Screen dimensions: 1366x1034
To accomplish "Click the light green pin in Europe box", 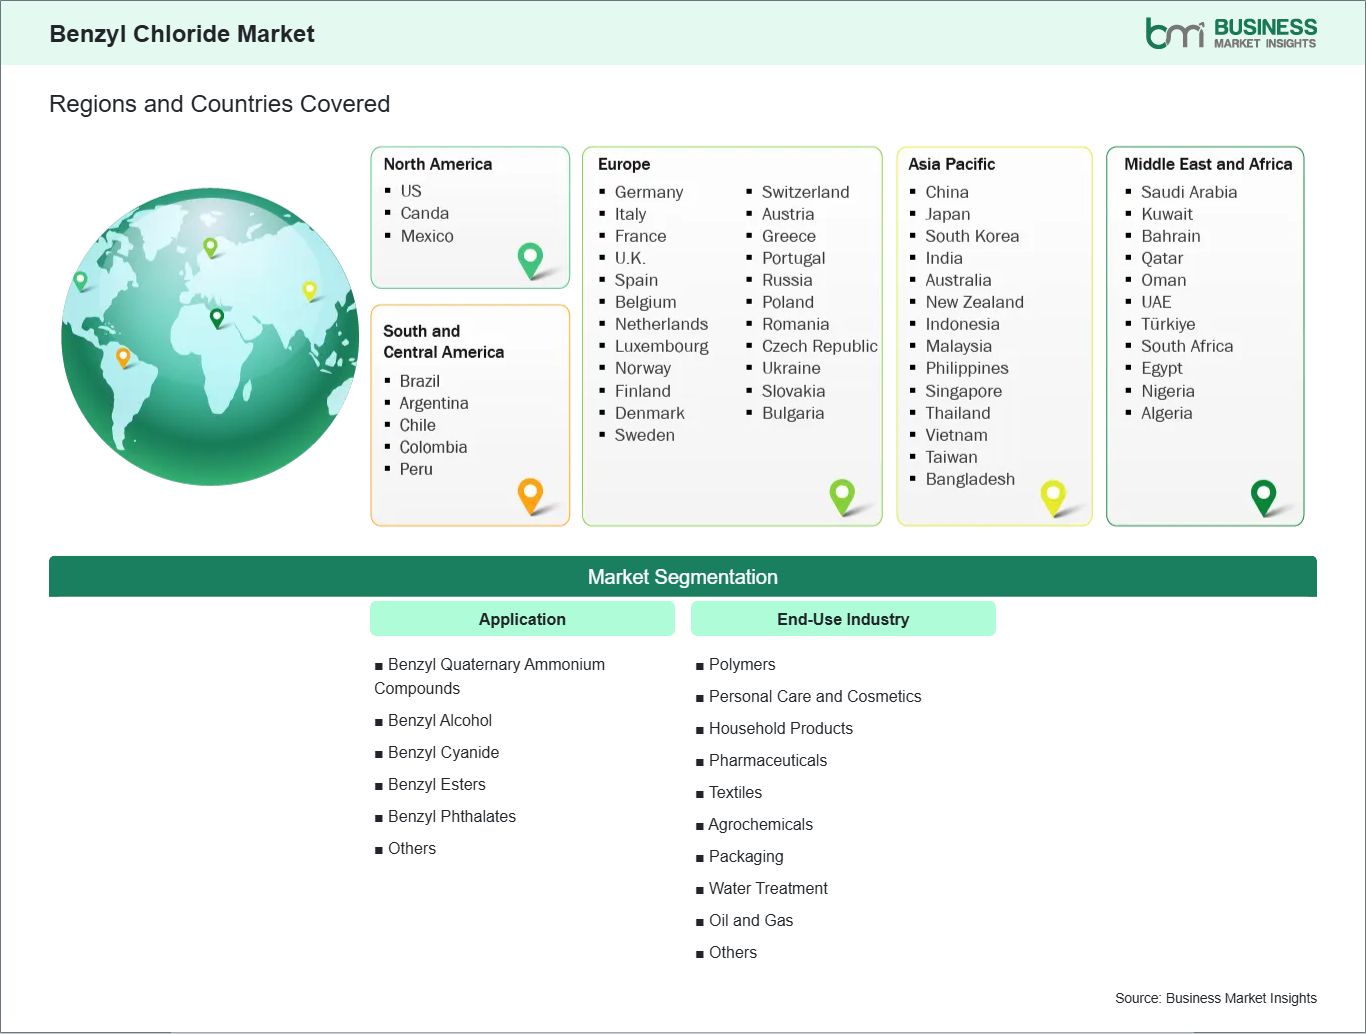I will click(x=842, y=494).
